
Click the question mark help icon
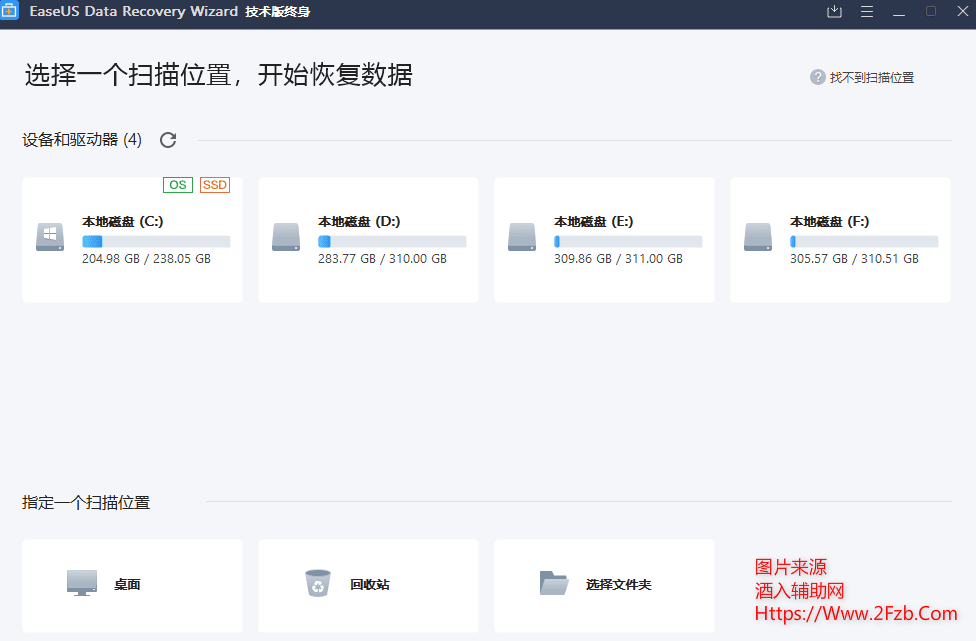click(817, 77)
